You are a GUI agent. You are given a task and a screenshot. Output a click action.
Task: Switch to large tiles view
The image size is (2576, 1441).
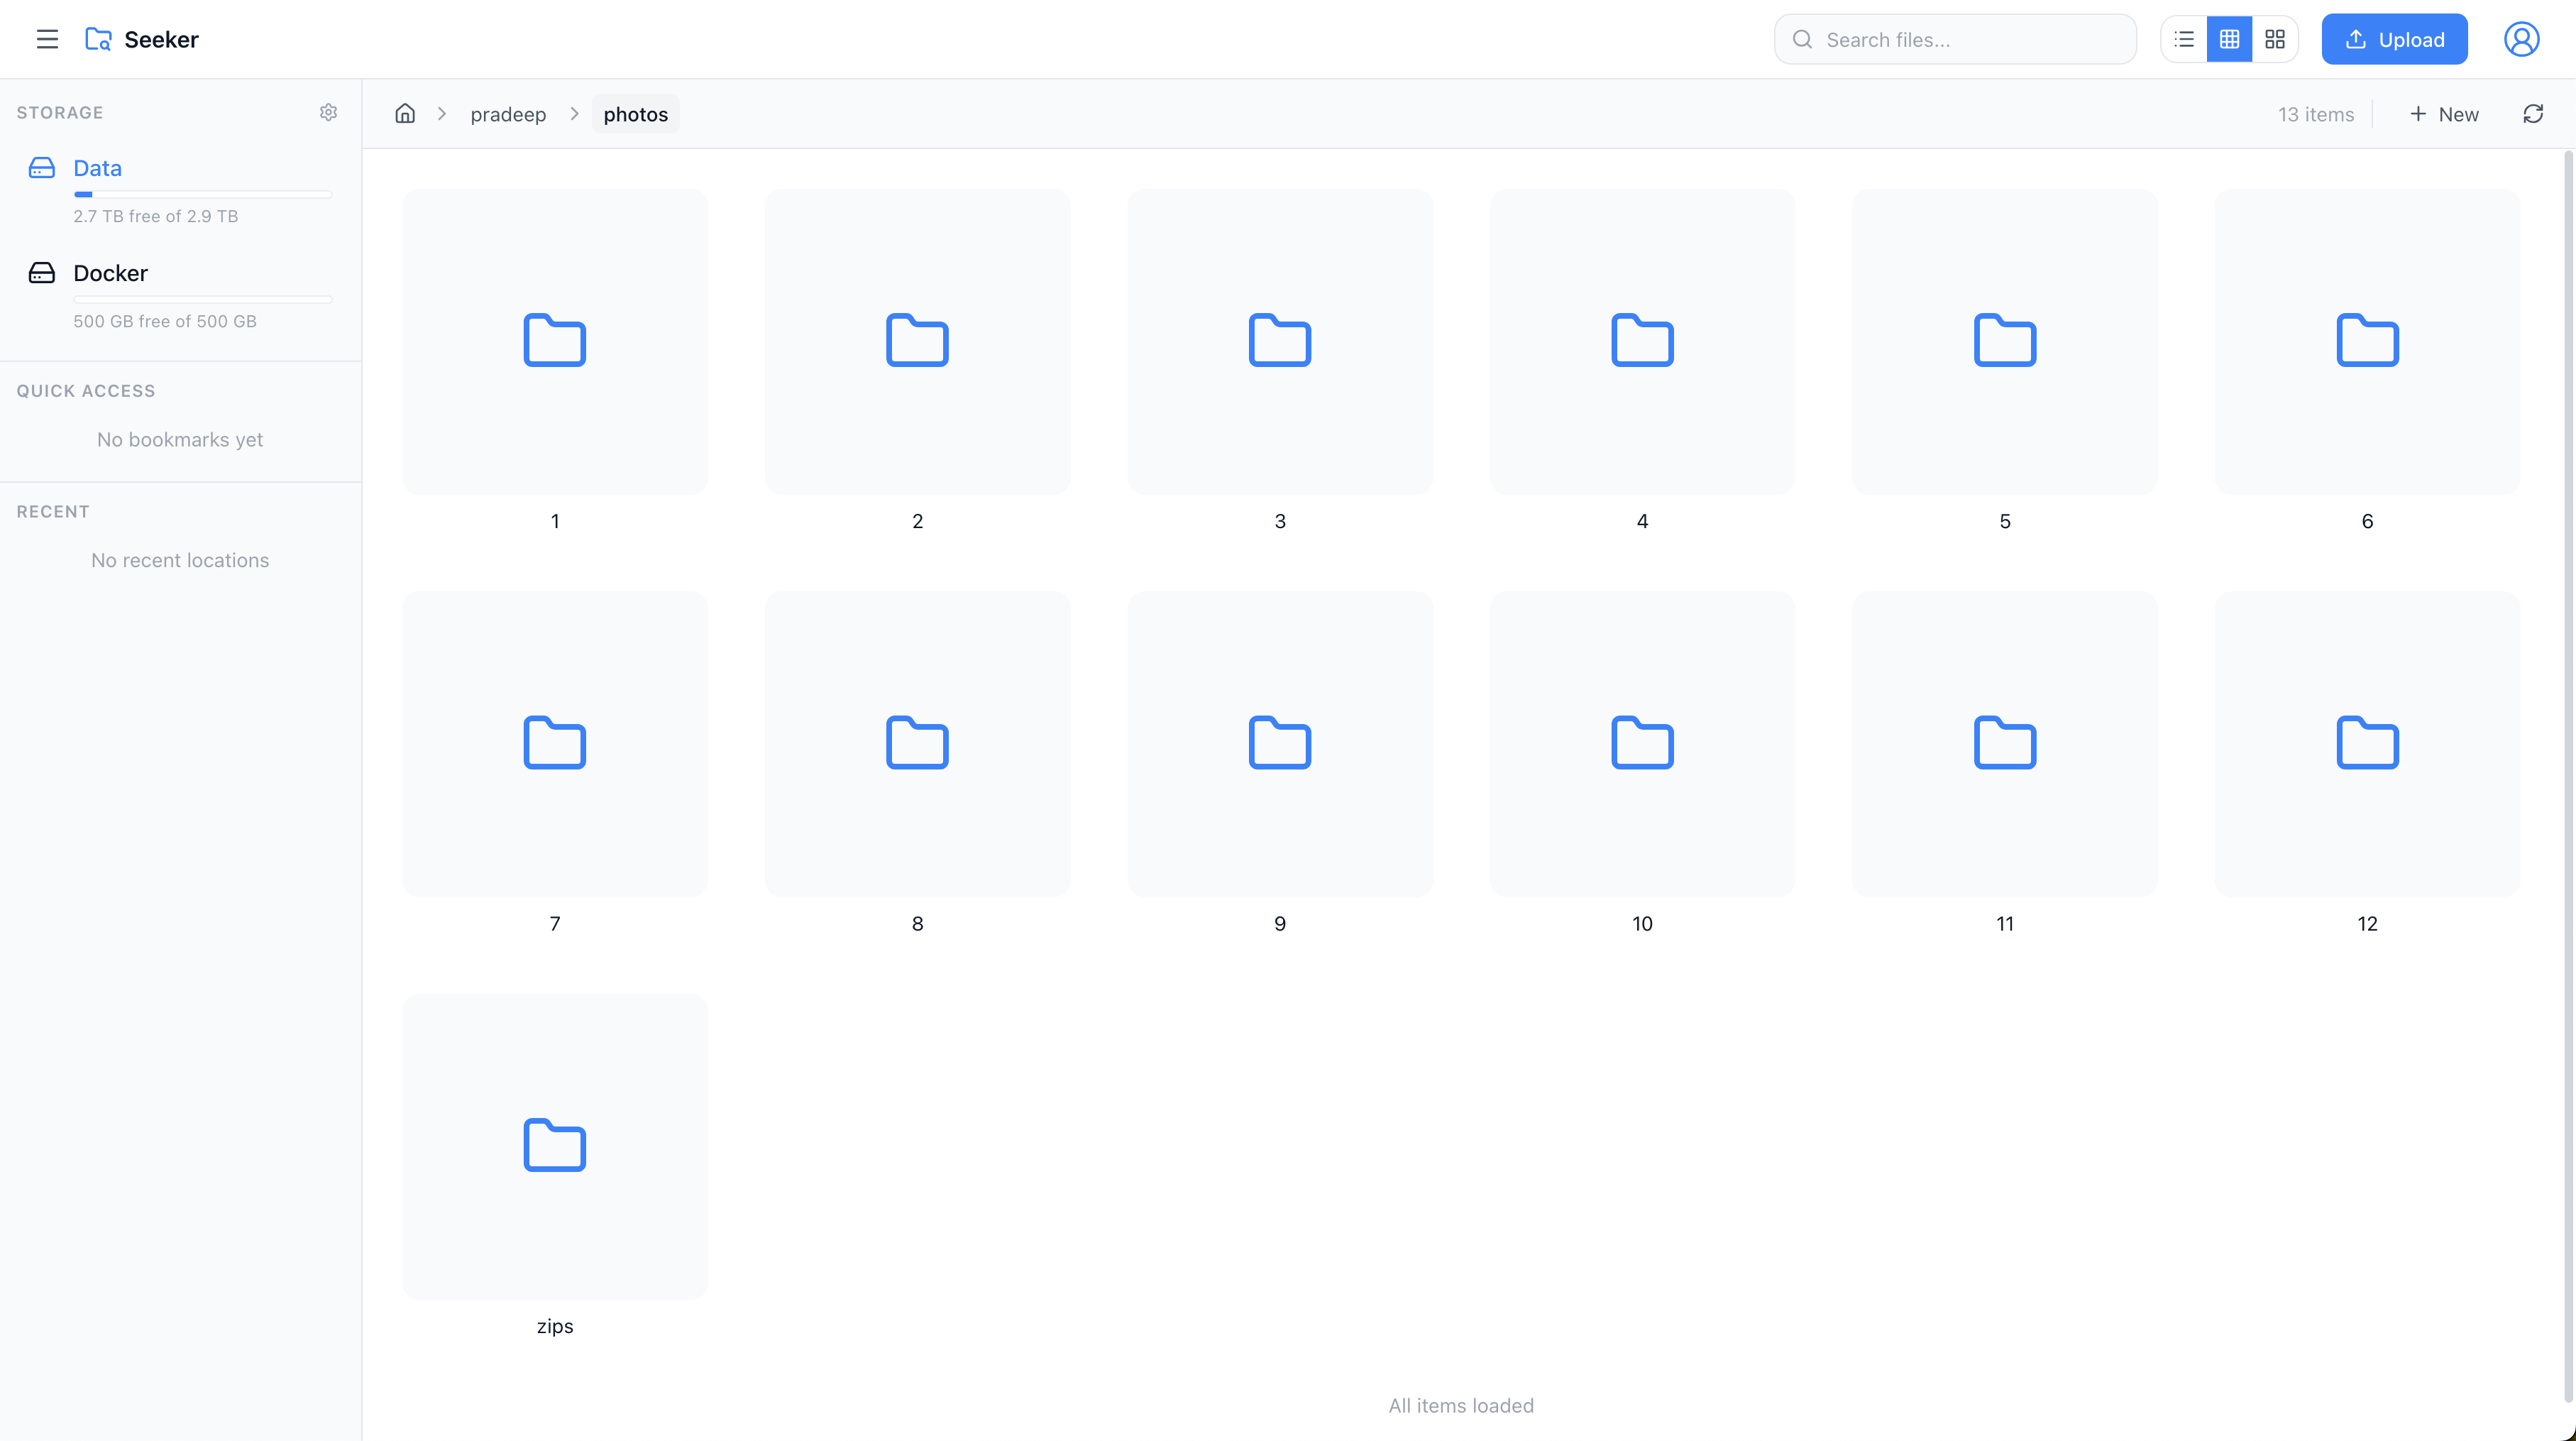pyautogui.click(x=2275, y=39)
